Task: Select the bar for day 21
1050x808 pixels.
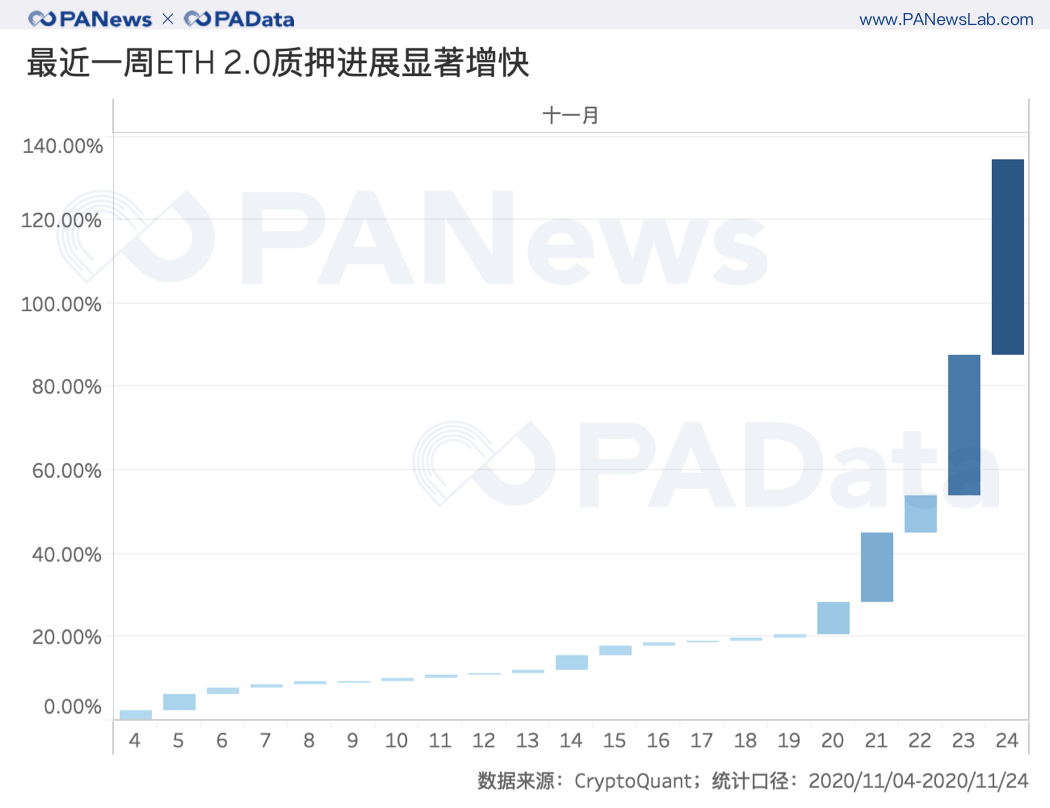Action: tap(876, 567)
